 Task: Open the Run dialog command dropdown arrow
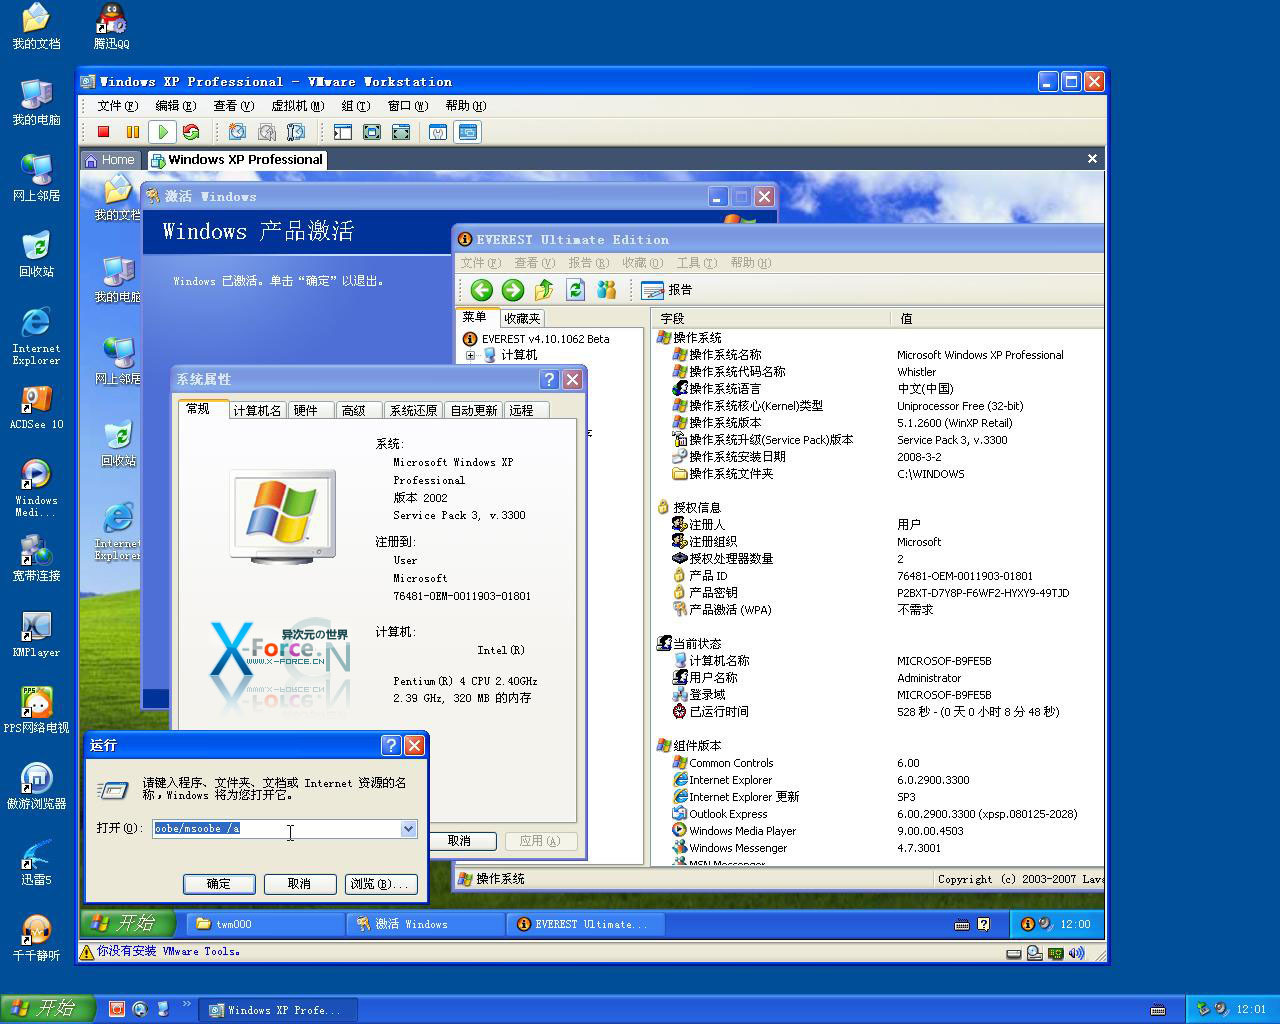pyautogui.click(x=408, y=828)
